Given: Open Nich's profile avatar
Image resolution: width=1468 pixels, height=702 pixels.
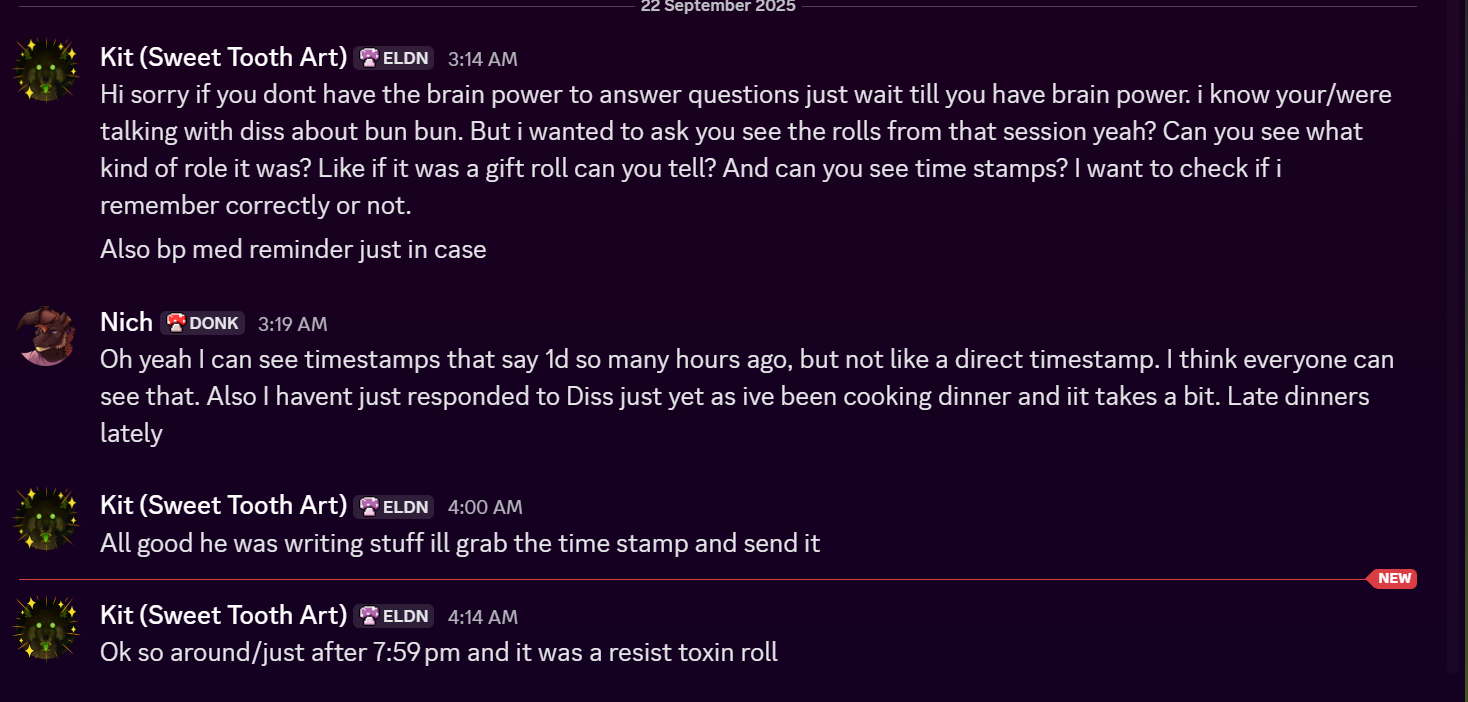Looking at the screenshot, I should click(45, 334).
